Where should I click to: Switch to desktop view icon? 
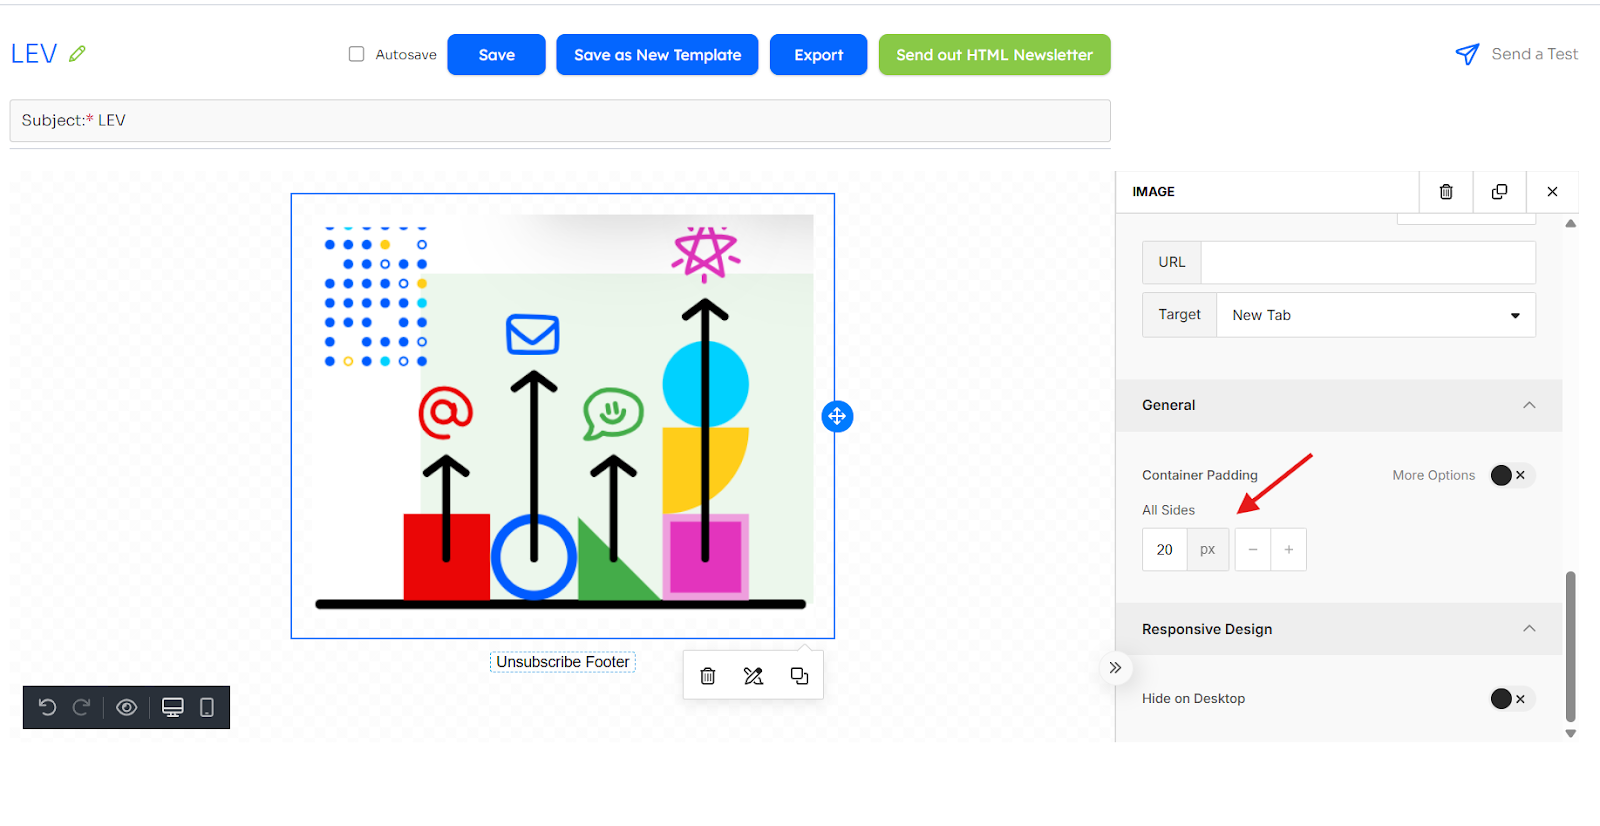point(173,707)
